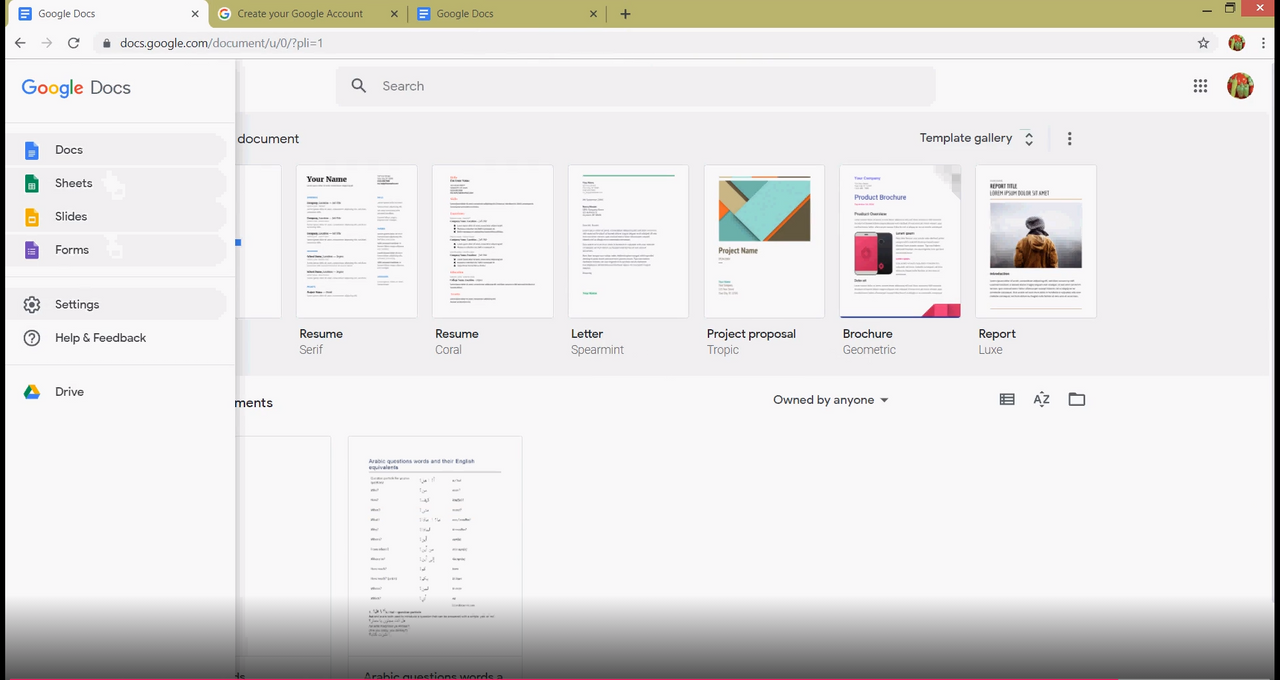Click the site padlock icon
The image size is (1280, 680).
click(107, 43)
